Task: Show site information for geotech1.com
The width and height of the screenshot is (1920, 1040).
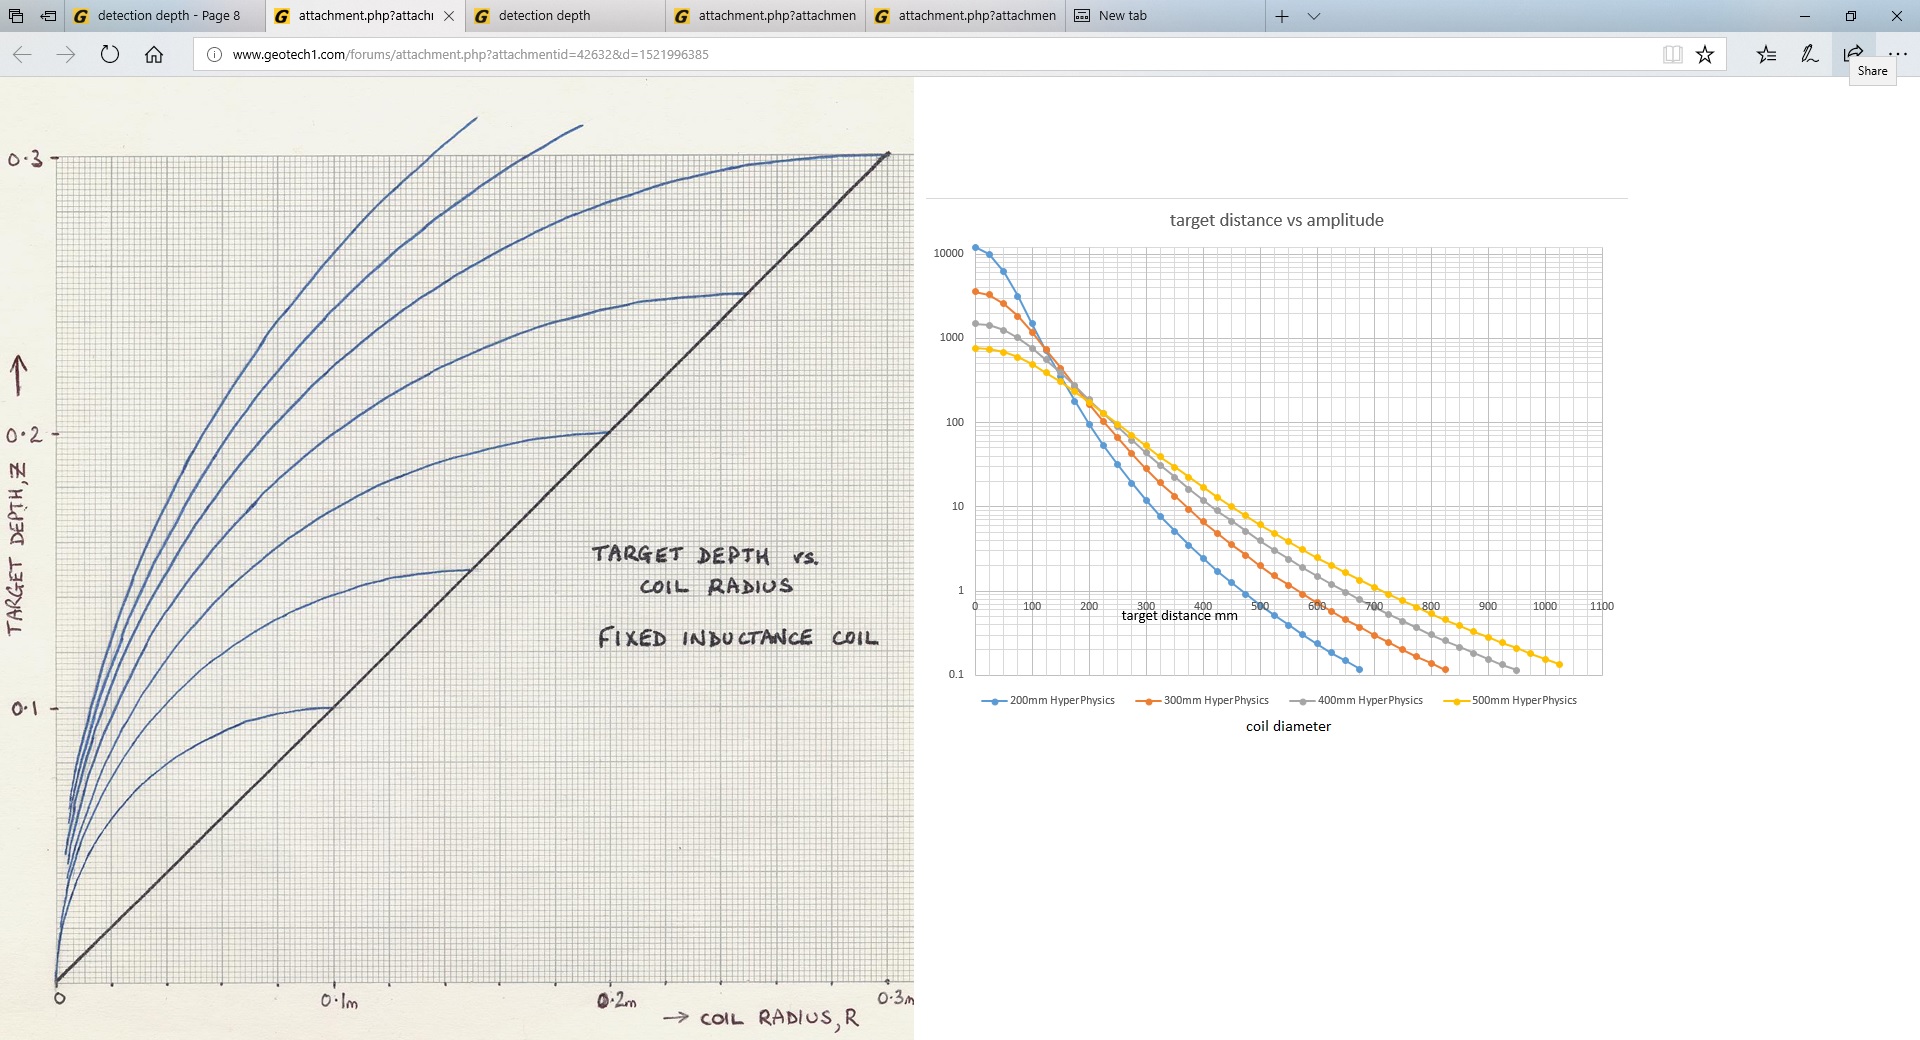Action: click(x=214, y=55)
